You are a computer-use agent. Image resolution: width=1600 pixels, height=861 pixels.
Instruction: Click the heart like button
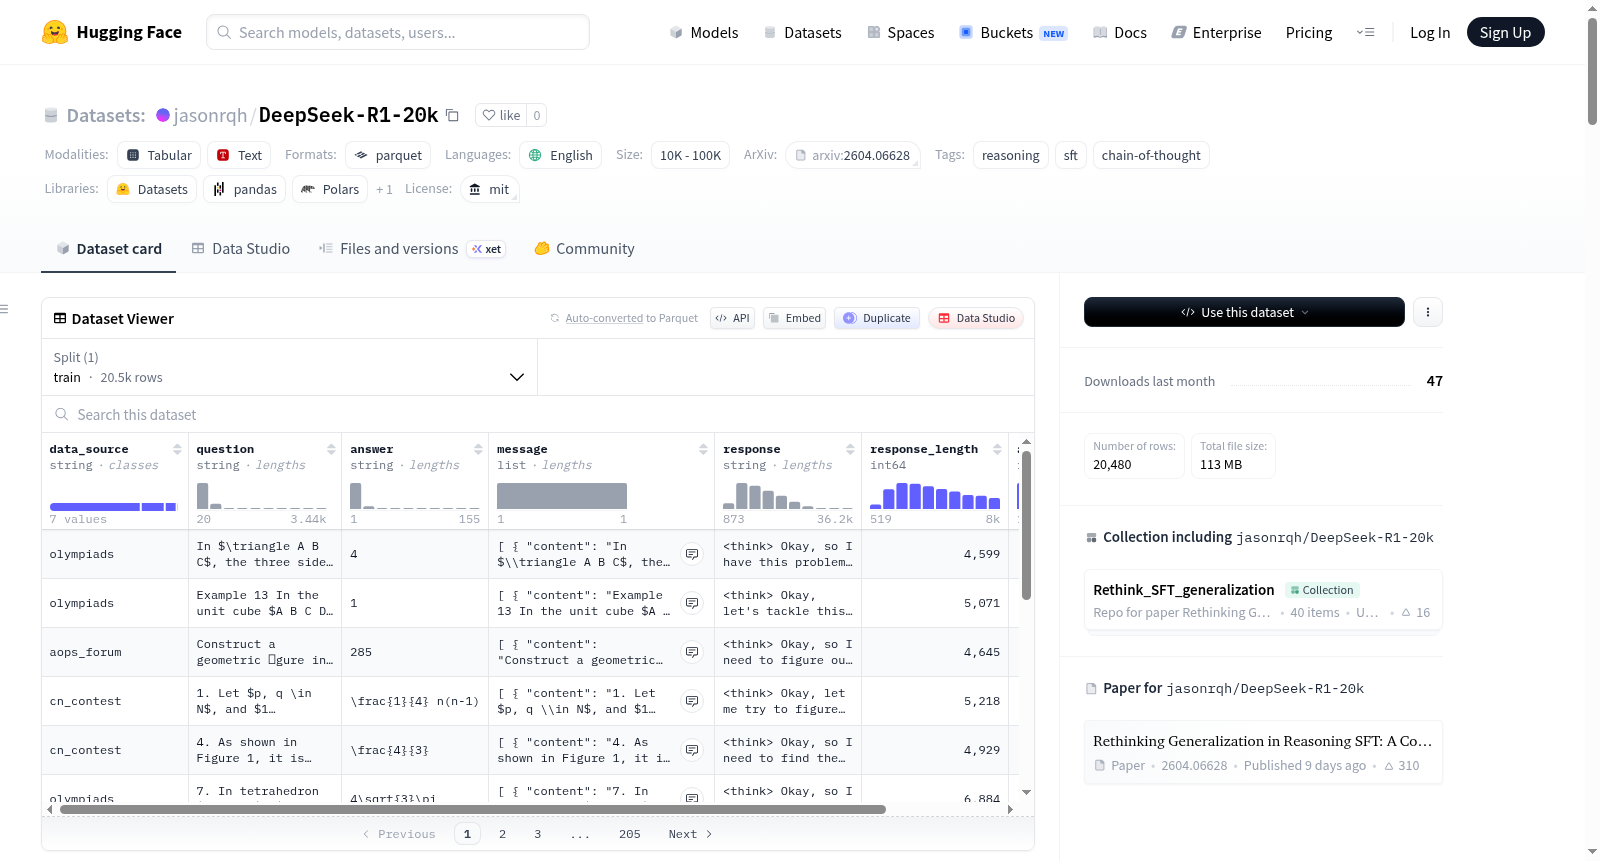click(x=501, y=115)
